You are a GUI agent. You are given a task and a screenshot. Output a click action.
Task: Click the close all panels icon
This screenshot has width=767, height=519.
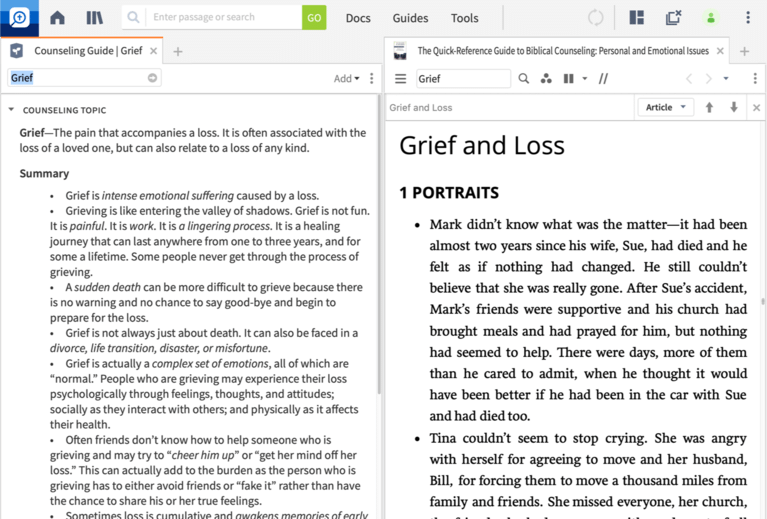pyautogui.click(x=674, y=18)
